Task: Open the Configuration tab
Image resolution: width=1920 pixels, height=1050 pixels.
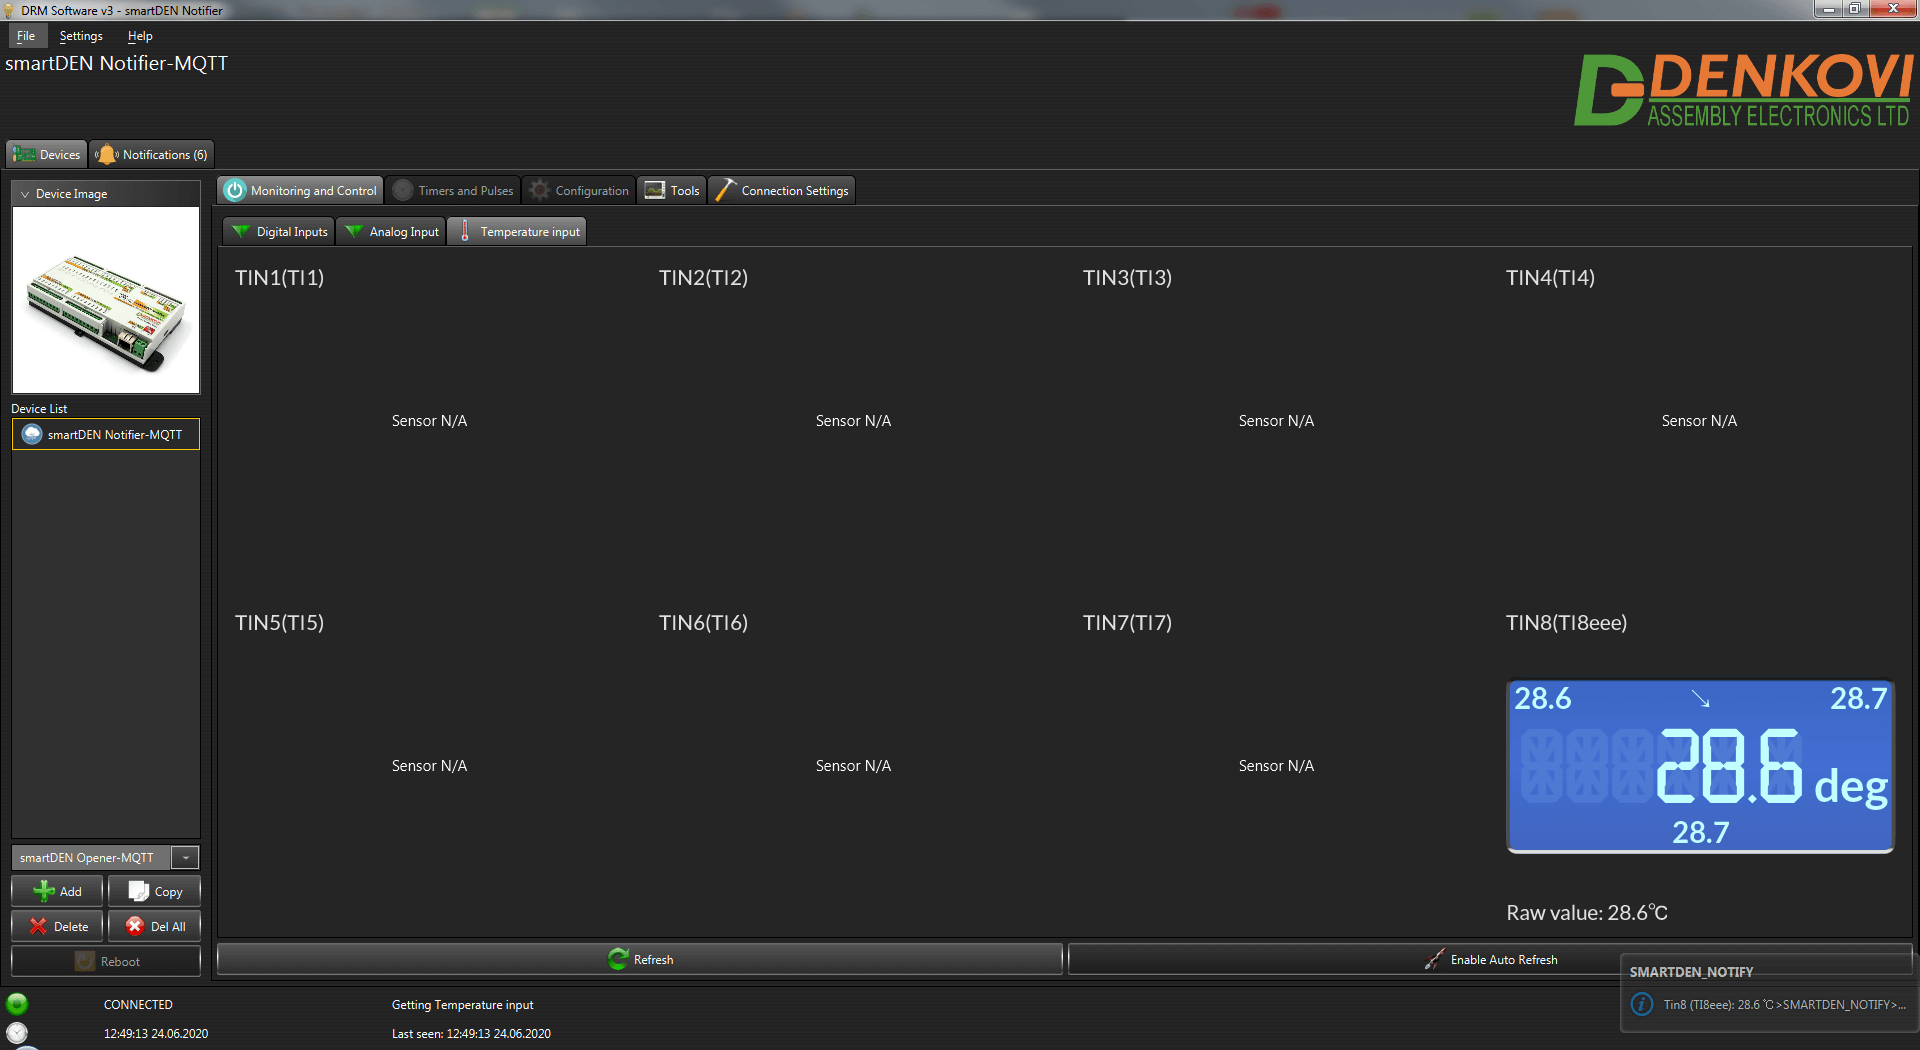Action: (579, 190)
